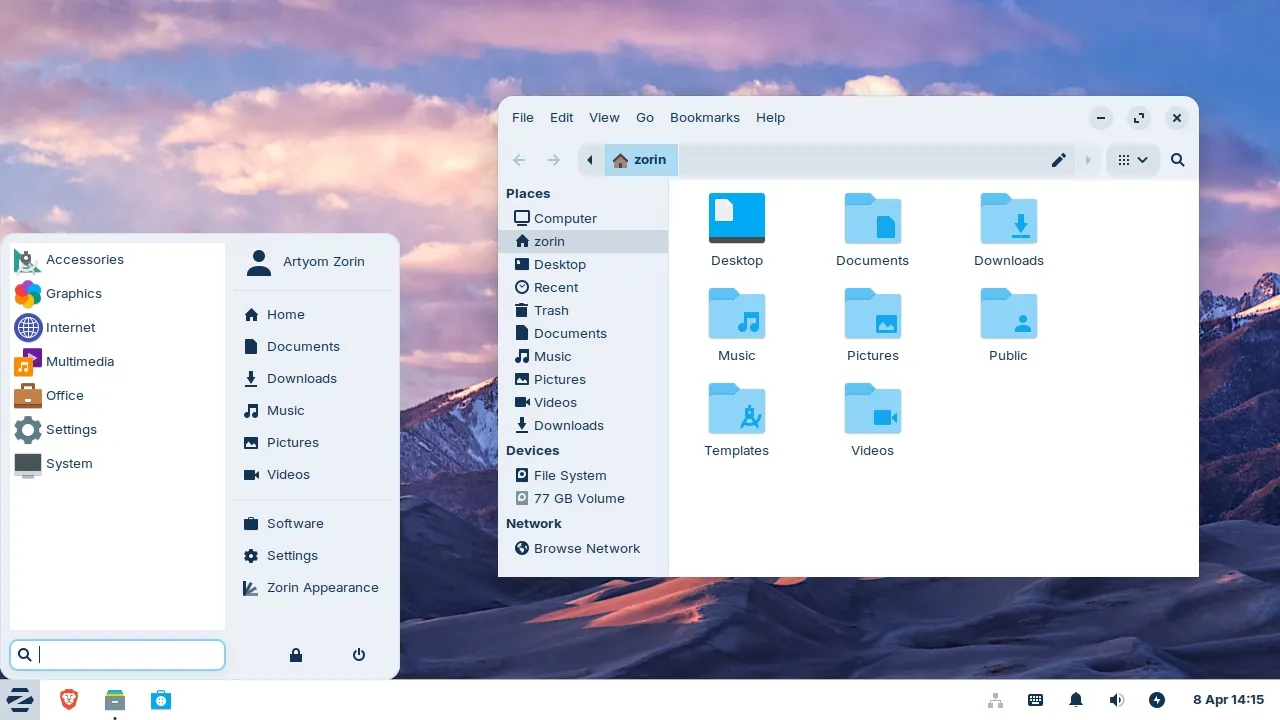Select the pencil icon to edit the path
Screen dimensions: 1280x720
[x=1059, y=160]
